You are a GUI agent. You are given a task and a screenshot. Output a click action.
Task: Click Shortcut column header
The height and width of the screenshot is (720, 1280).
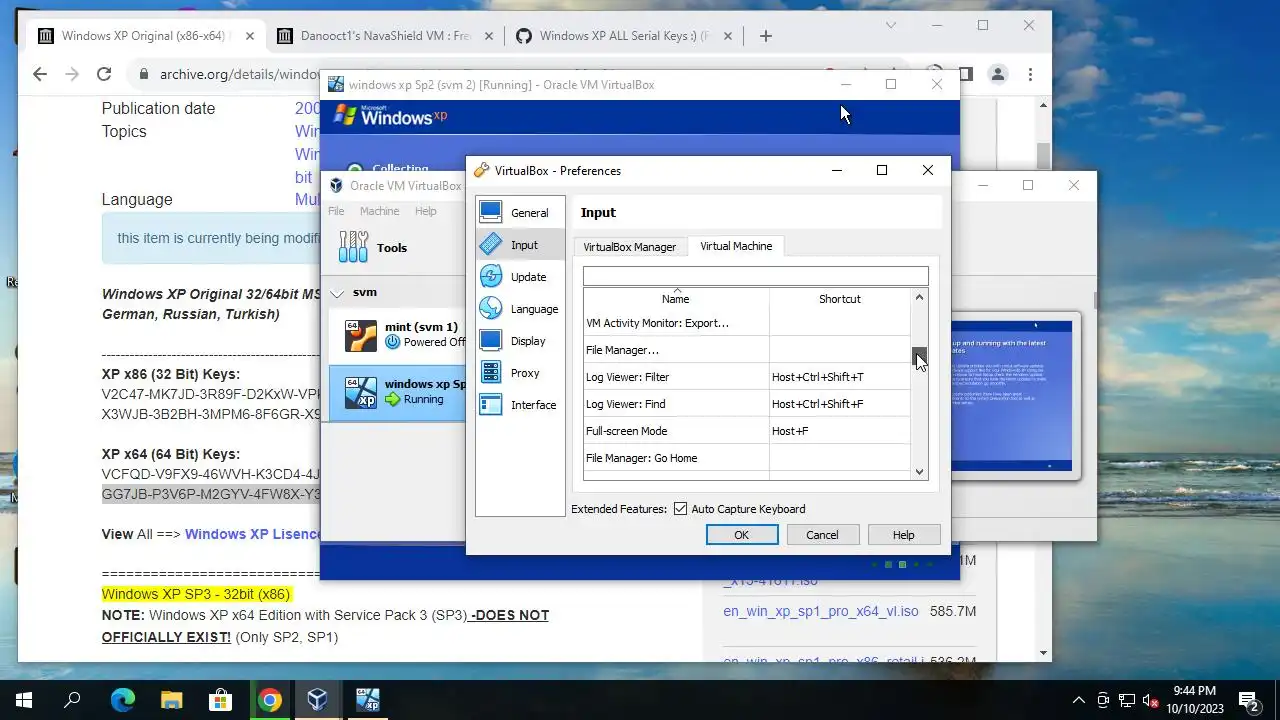pyautogui.click(x=840, y=298)
